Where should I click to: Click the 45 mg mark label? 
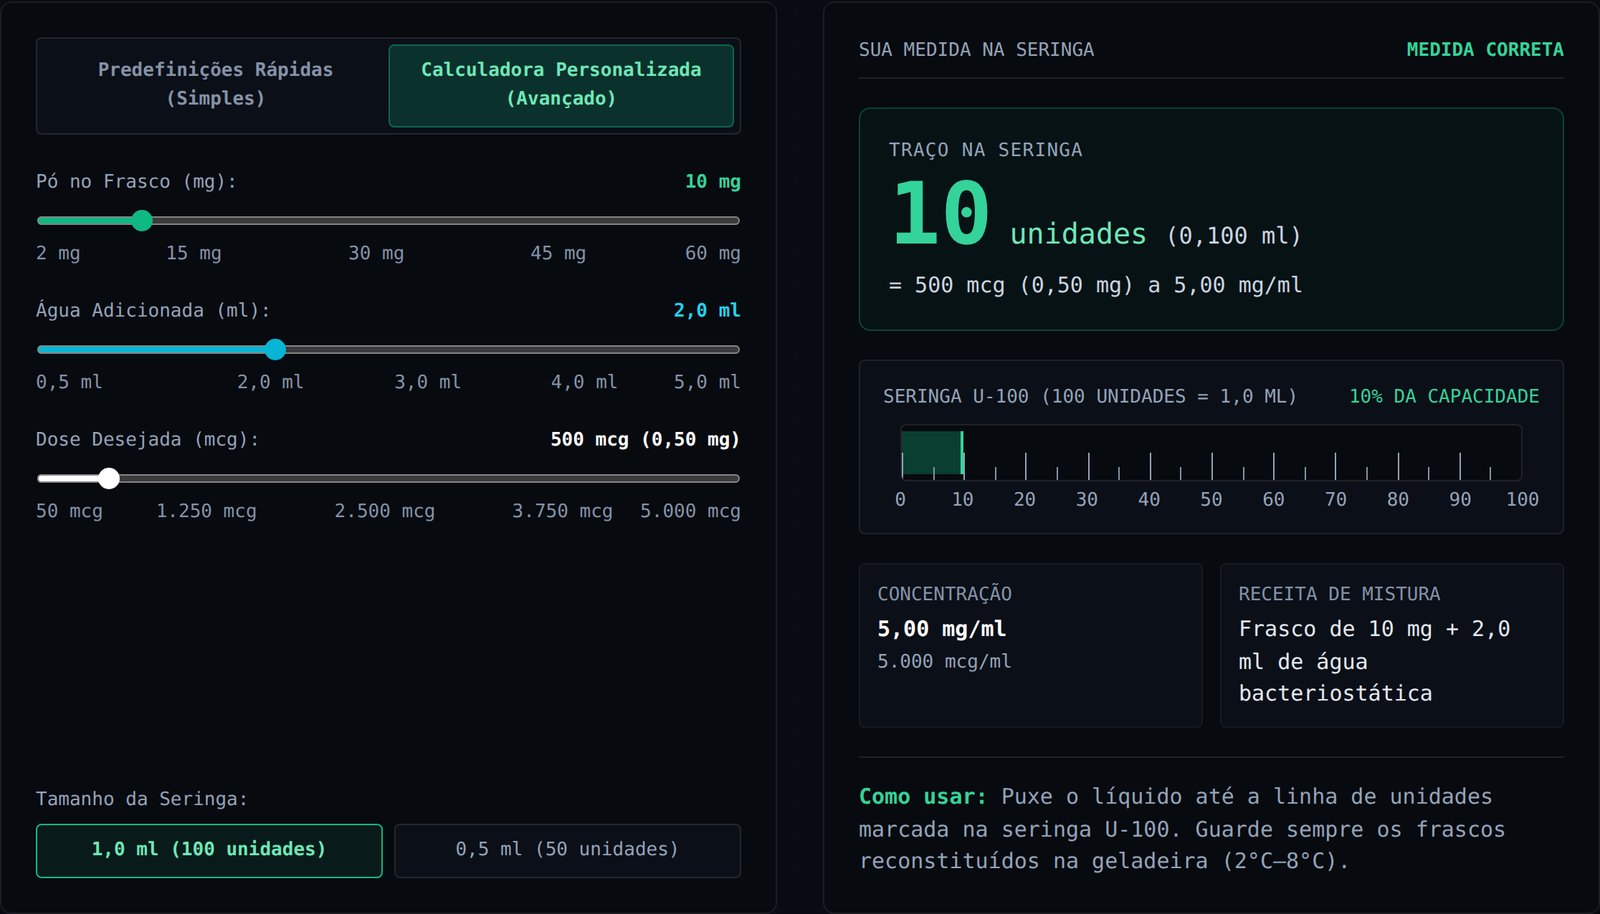coord(558,253)
